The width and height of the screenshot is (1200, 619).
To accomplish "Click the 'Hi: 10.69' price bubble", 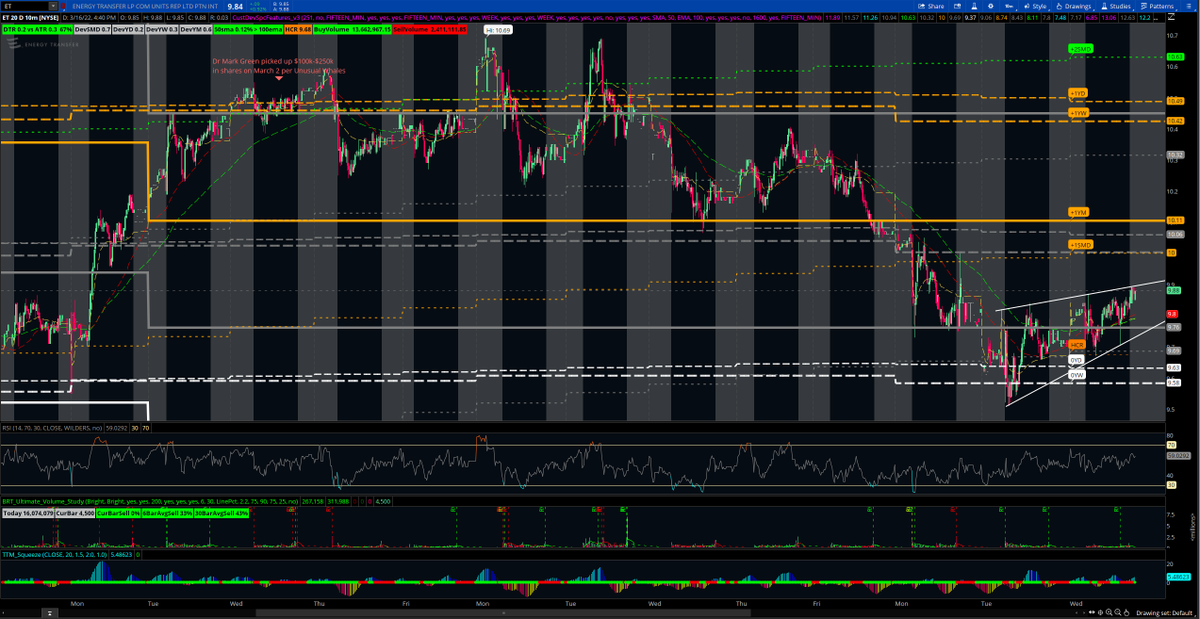I will point(497,30).
